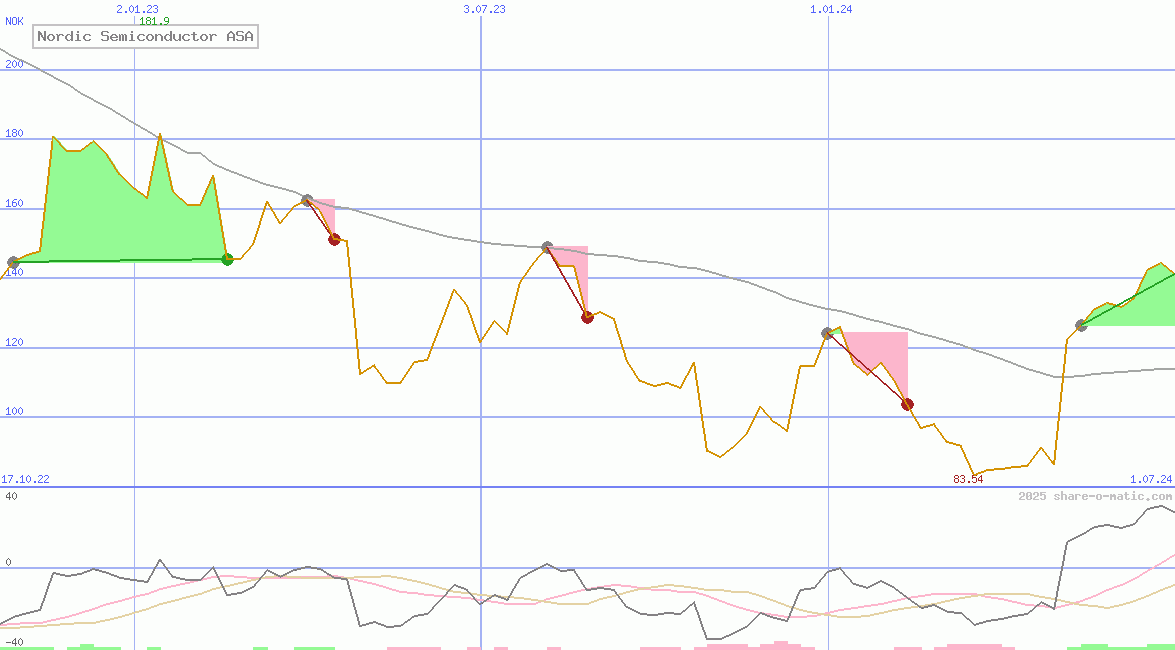Select the gray entry dot just above 160
Screen dimensions: 1175x650
[307, 200]
